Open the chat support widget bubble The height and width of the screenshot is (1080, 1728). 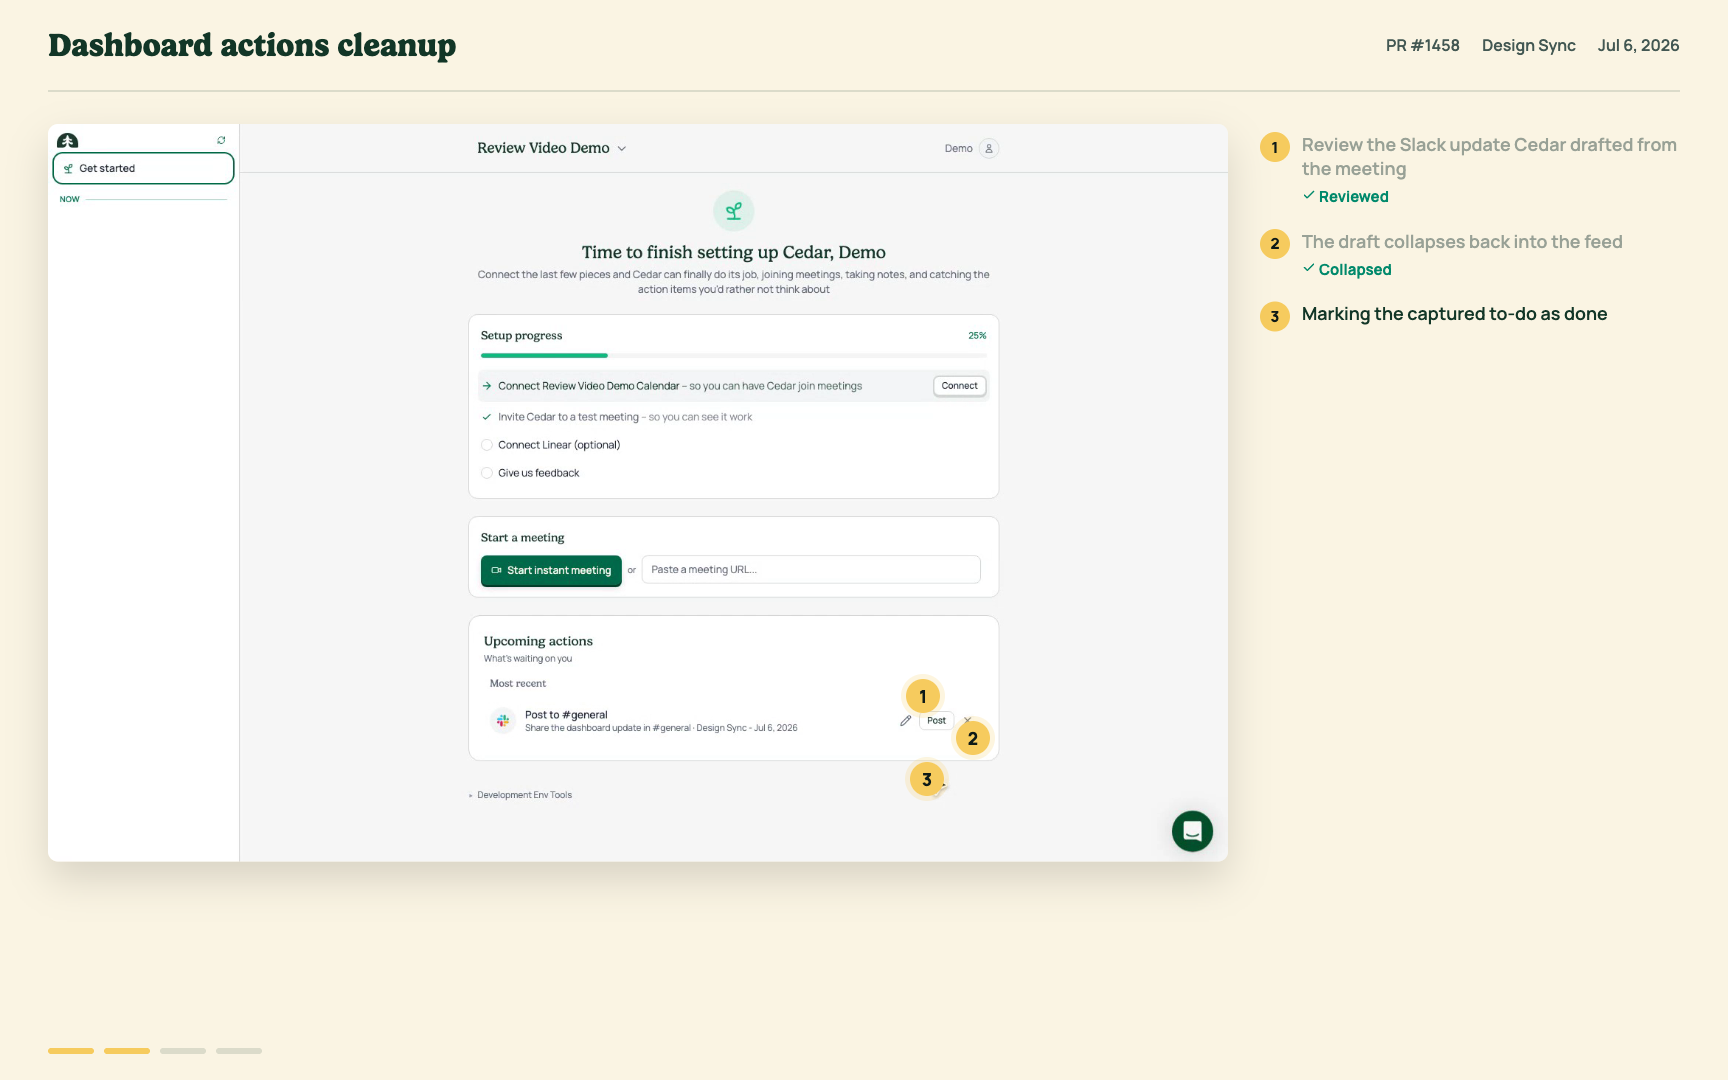(x=1192, y=831)
